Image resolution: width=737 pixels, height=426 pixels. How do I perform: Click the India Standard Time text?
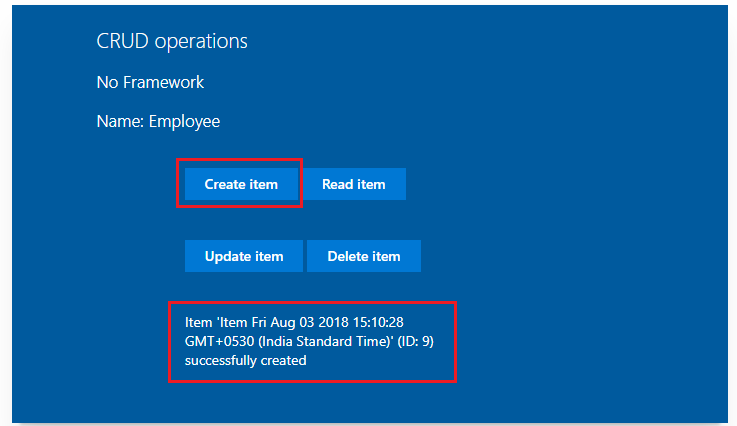(326, 341)
